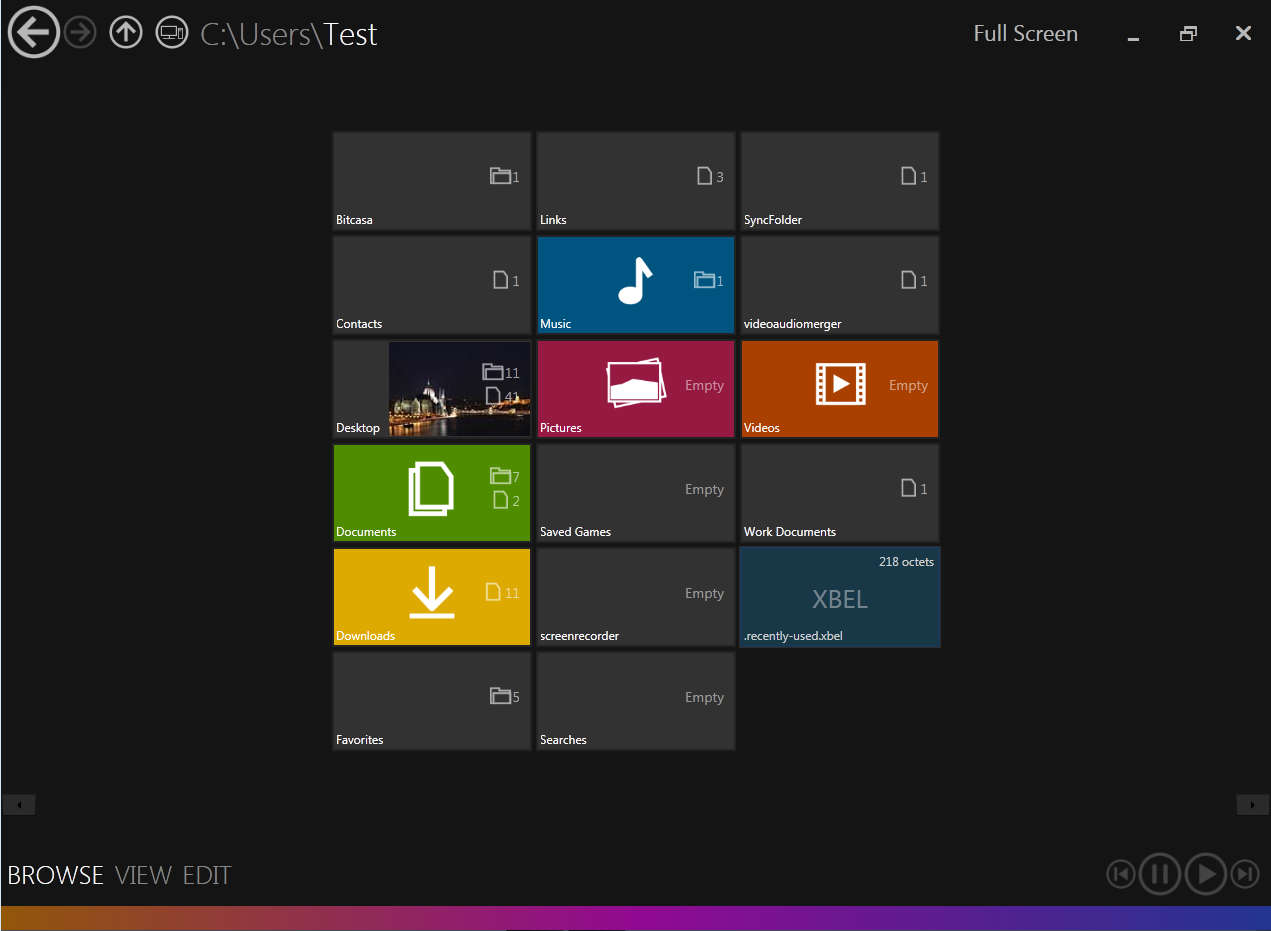The image size is (1271, 931).
Task: Click the file count icon on SyncFolder
Action: (x=908, y=176)
